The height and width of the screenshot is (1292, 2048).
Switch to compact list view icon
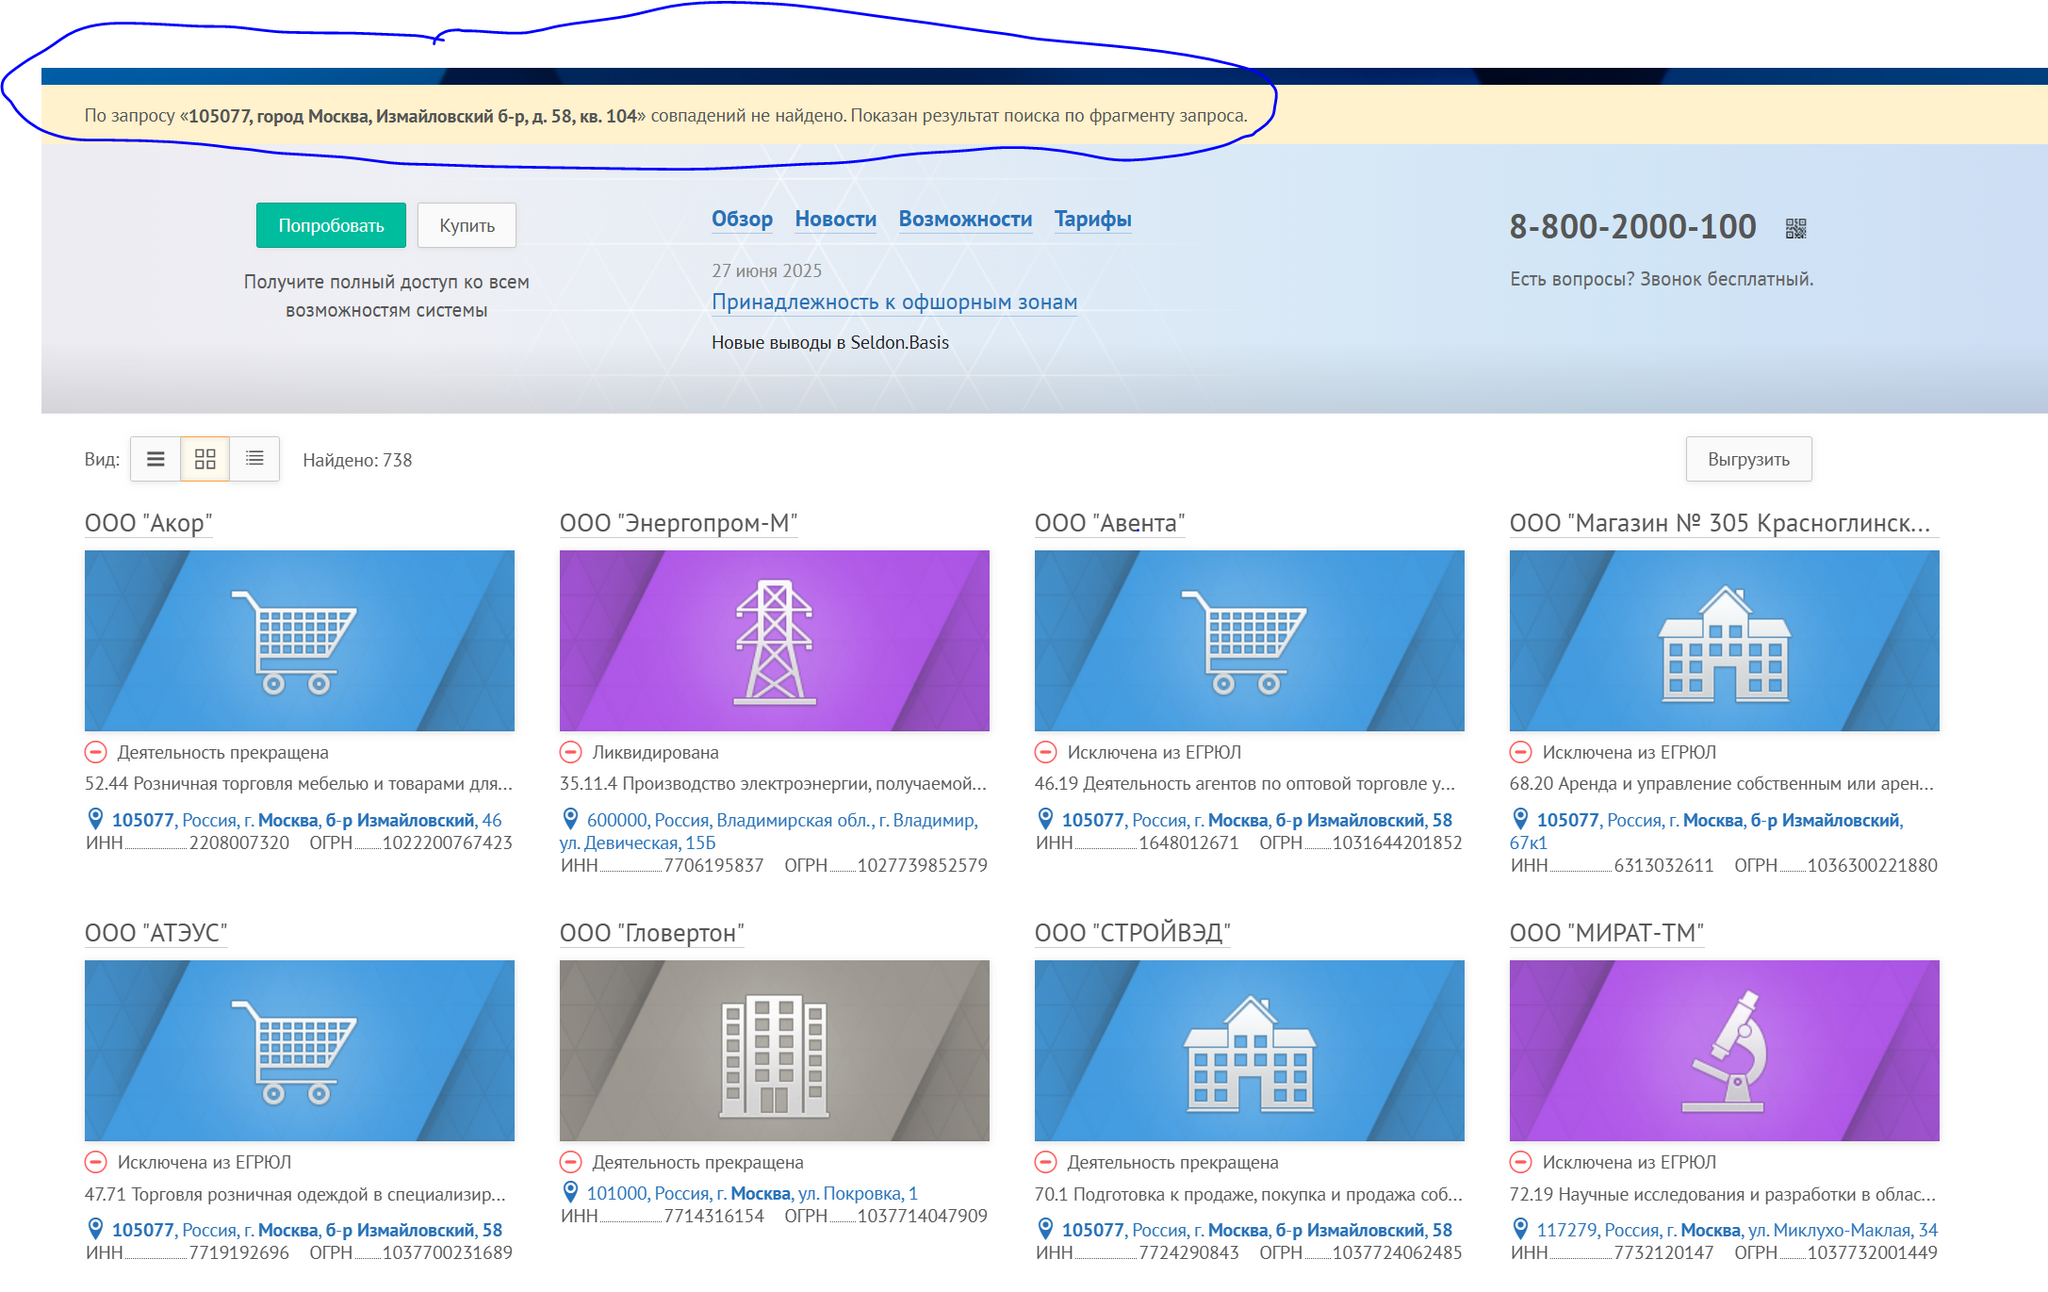click(255, 459)
